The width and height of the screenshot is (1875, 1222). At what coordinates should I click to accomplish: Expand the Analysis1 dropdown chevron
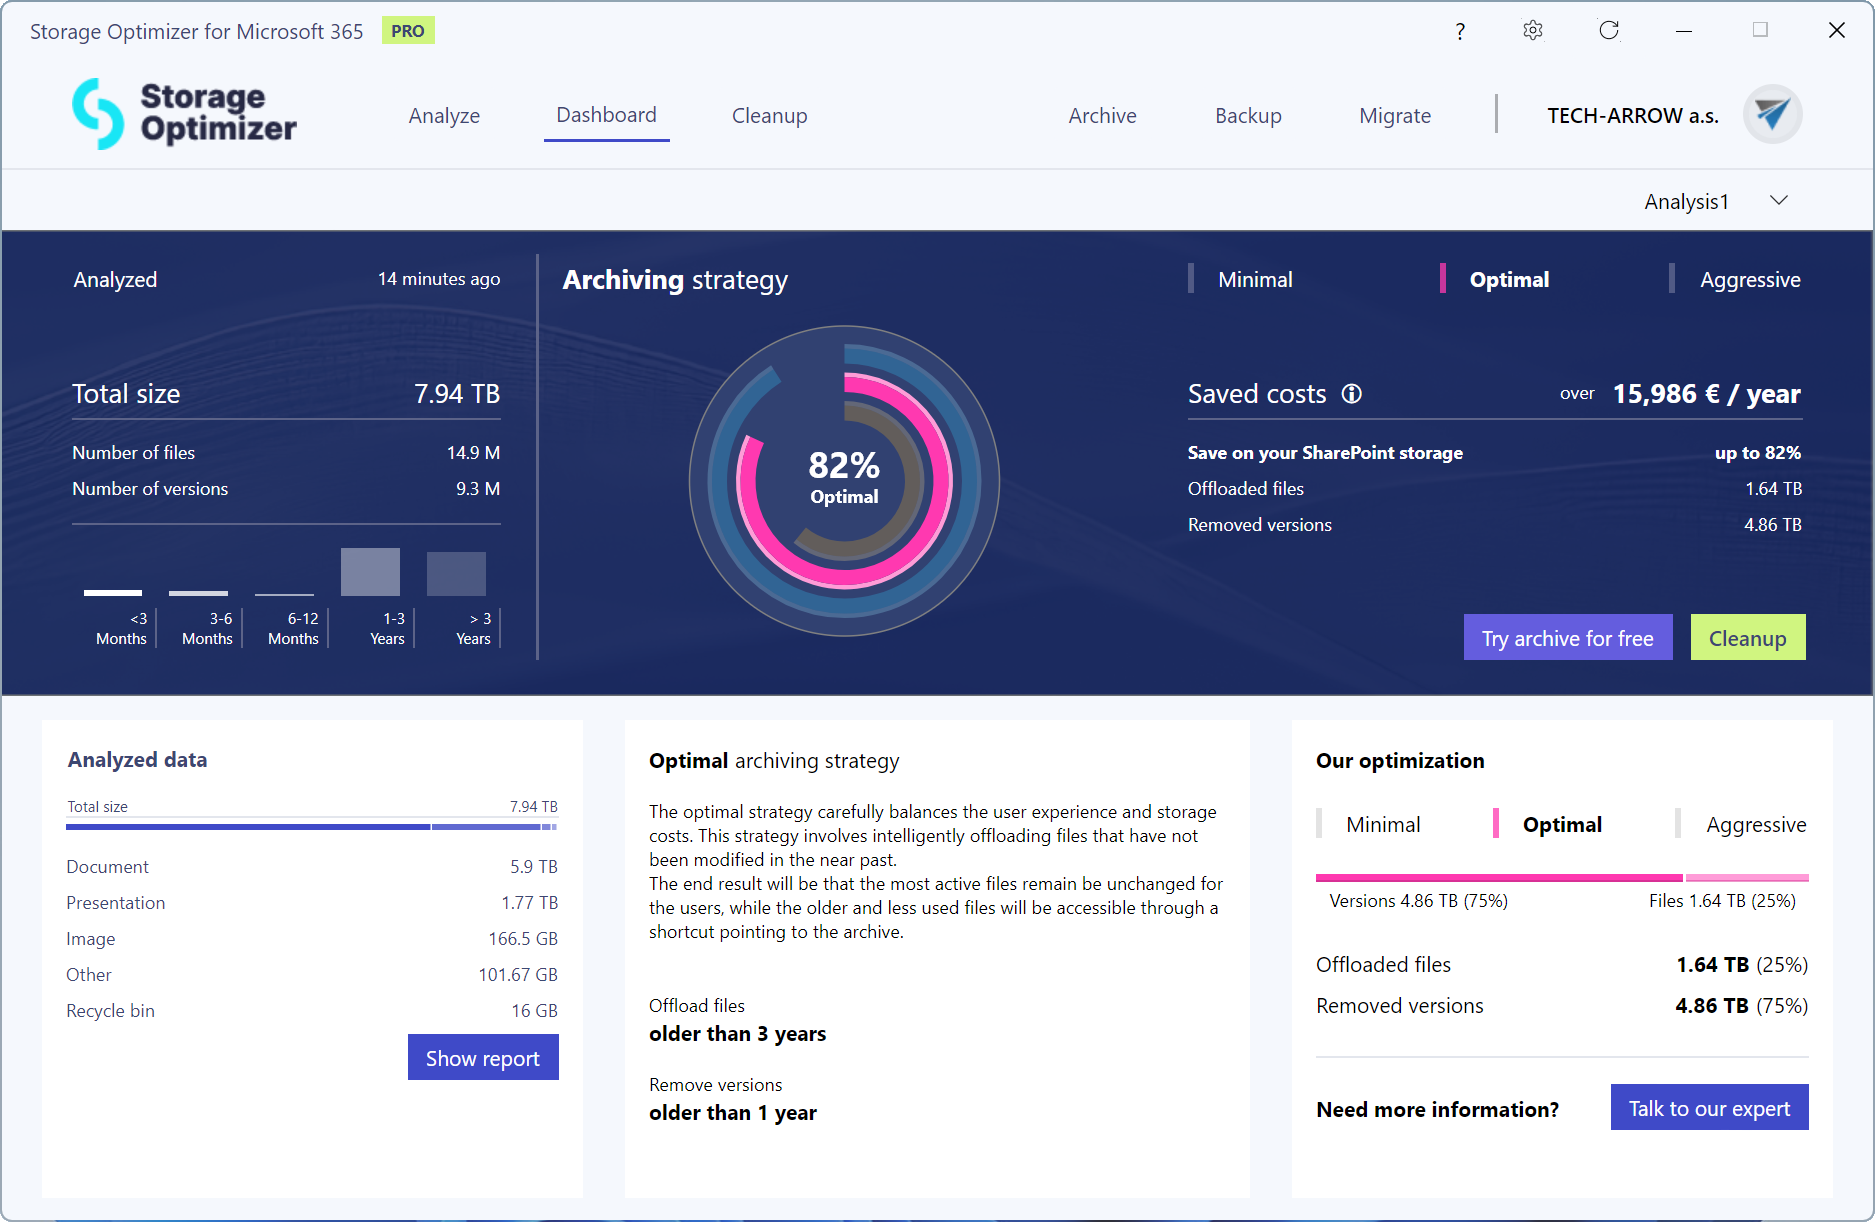(x=1778, y=201)
